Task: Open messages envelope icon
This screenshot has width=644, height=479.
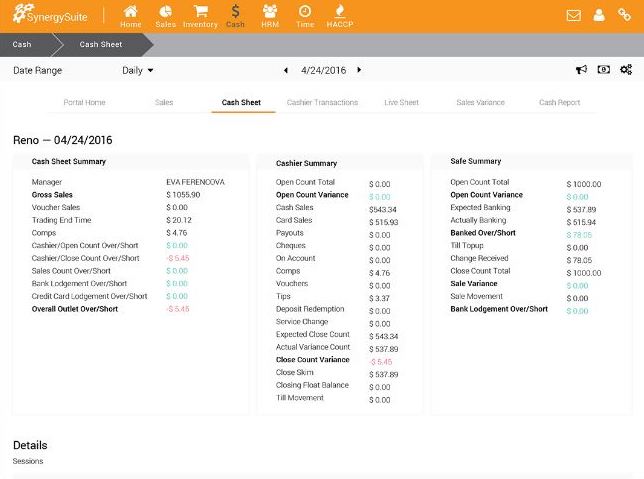Action: 573,16
